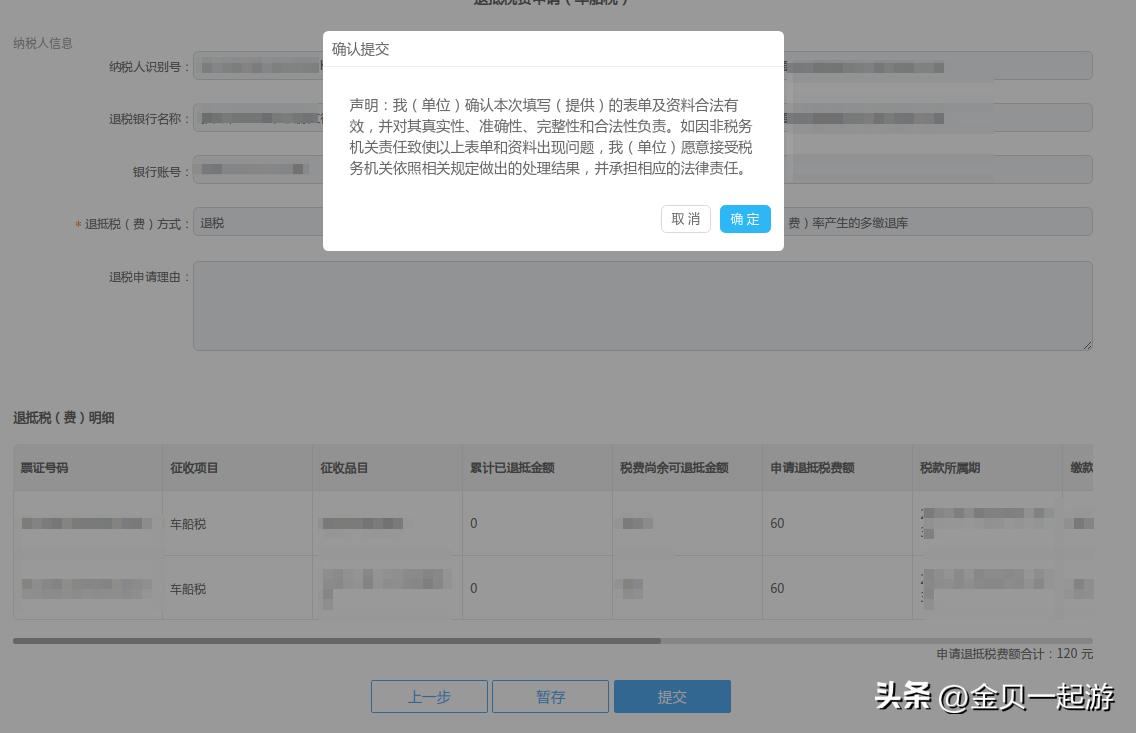The width and height of the screenshot is (1136, 733).
Task: Click the 上一步 button to go back
Action: pos(429,696)
